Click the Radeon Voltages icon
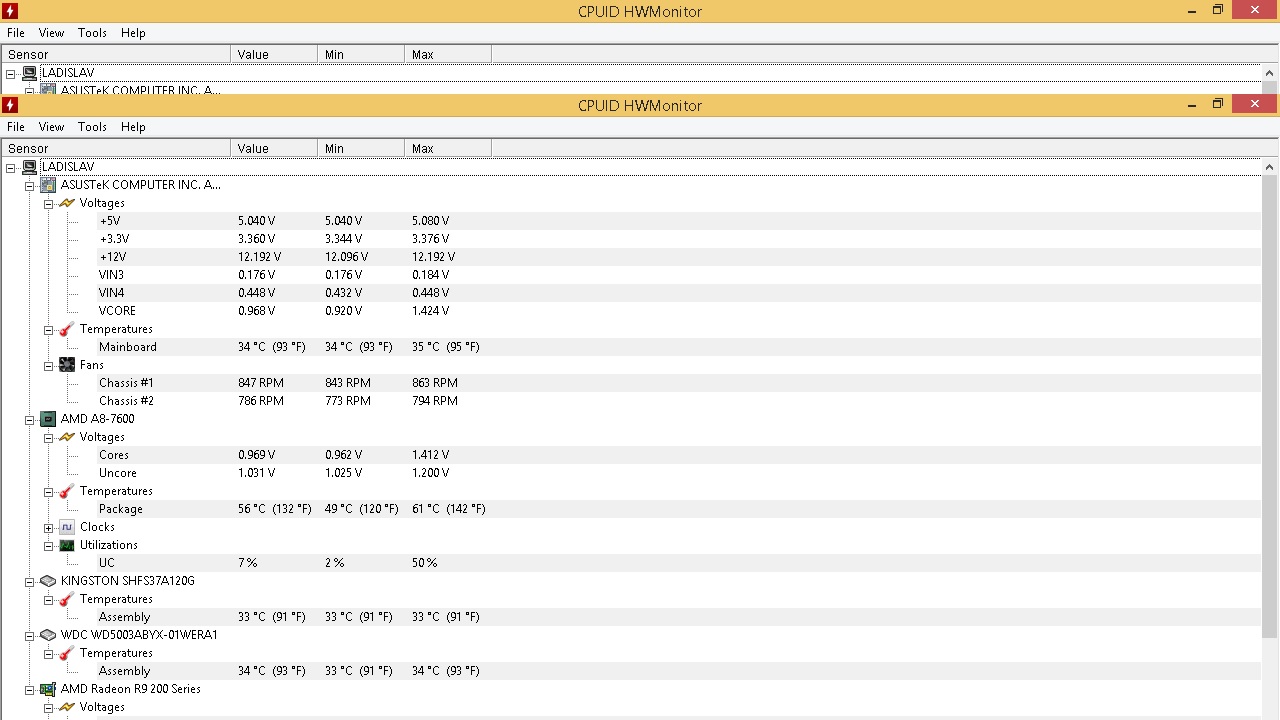1280x720 pixels. pyautogui.click(x=67, y=707)
